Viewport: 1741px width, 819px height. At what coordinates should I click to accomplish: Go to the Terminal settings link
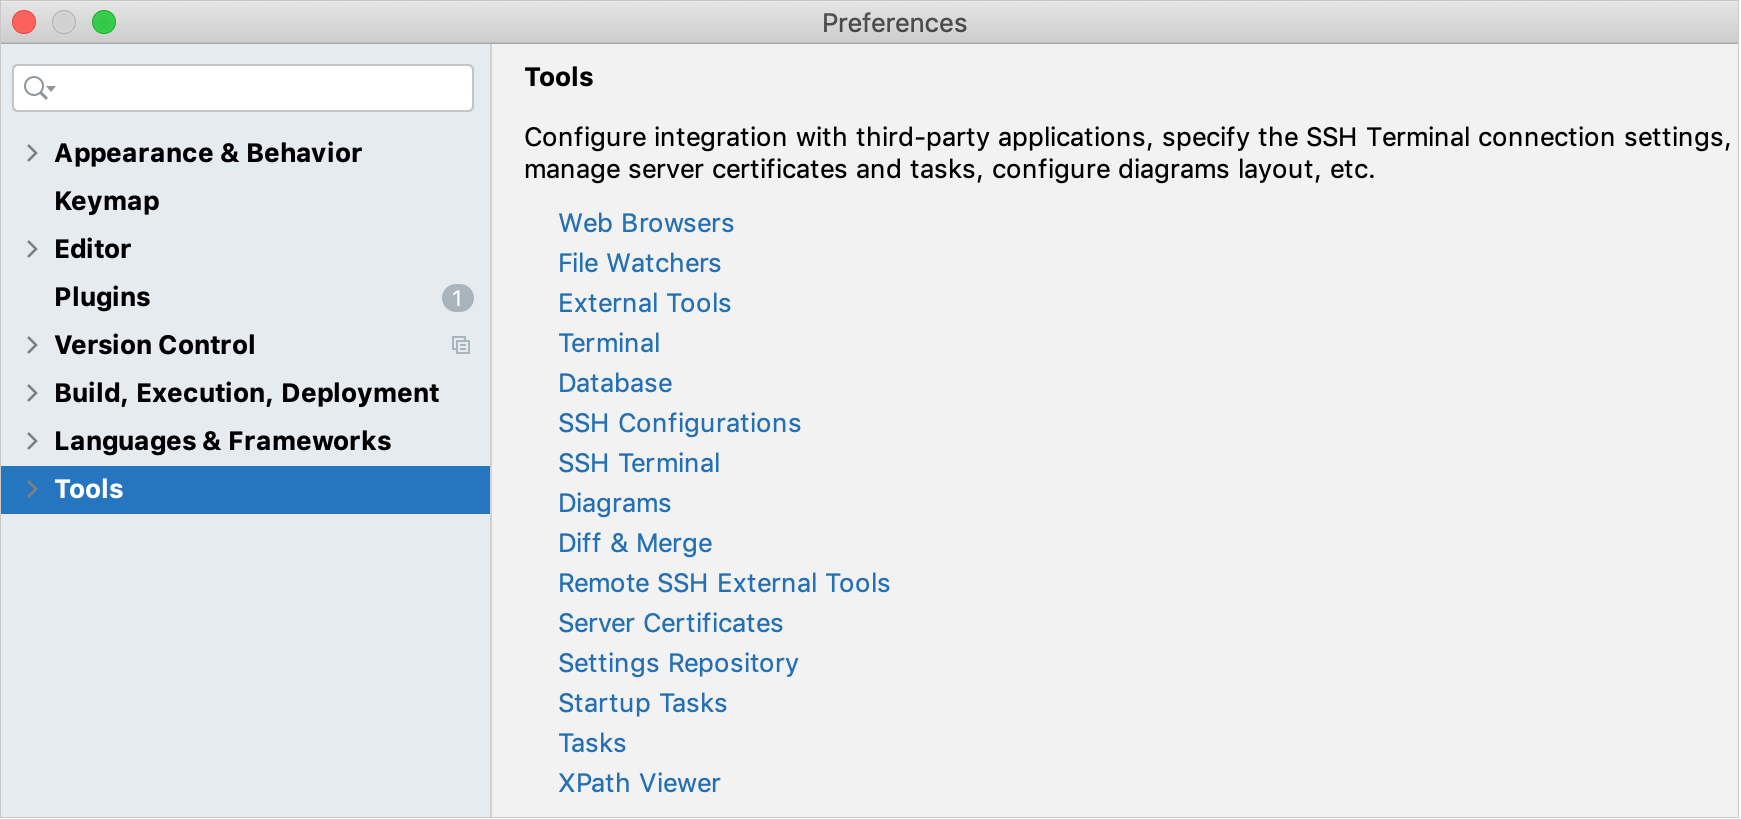click(x=609, y=343)
